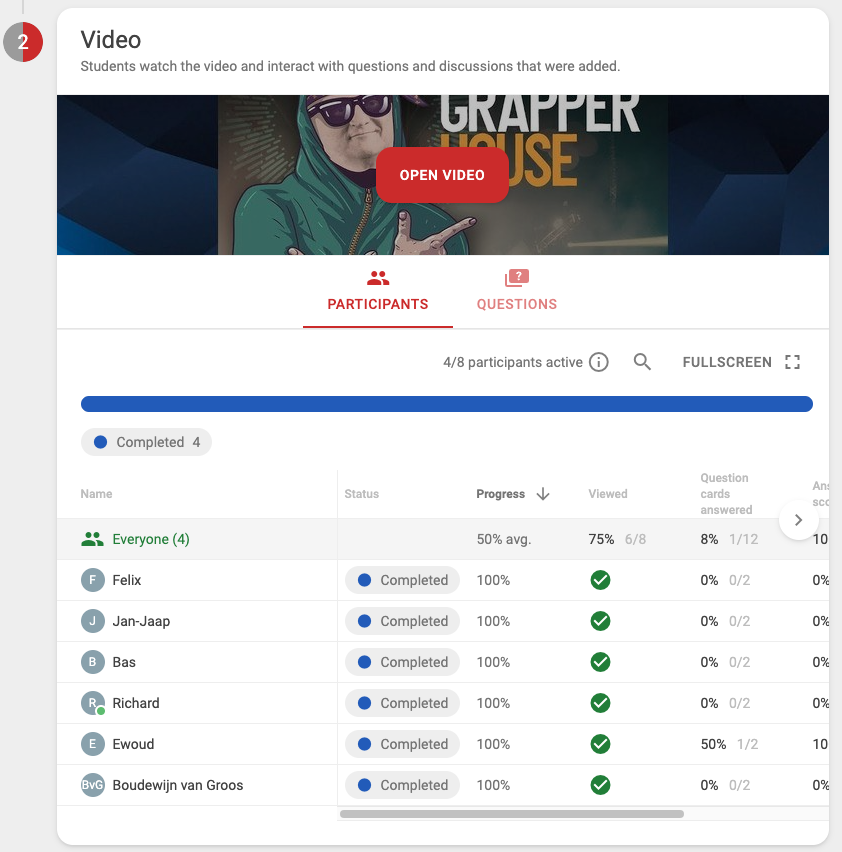Click the 4/8 participants active text
This screenshot has width=842, height=852.
(x=513, y=362)
